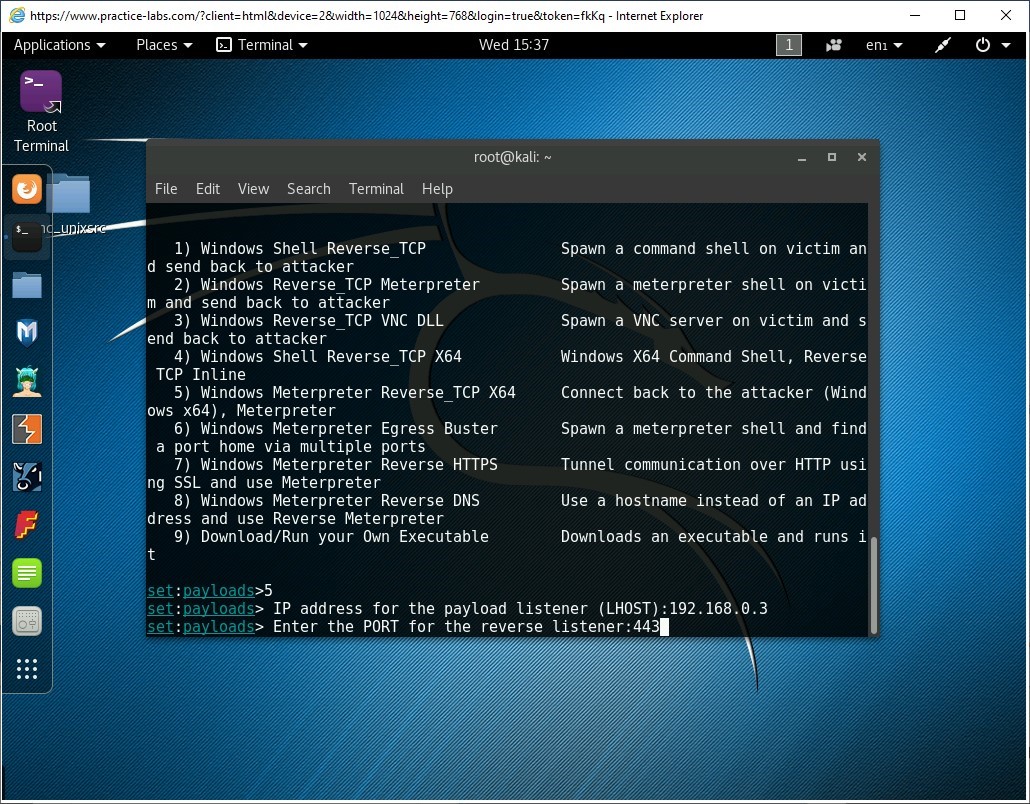This screenshot has height=804, width=1030.
Task: Click '5) Windows Meterpreter Reverse_TCP X64' line
Action: click(x=345, y=393)
